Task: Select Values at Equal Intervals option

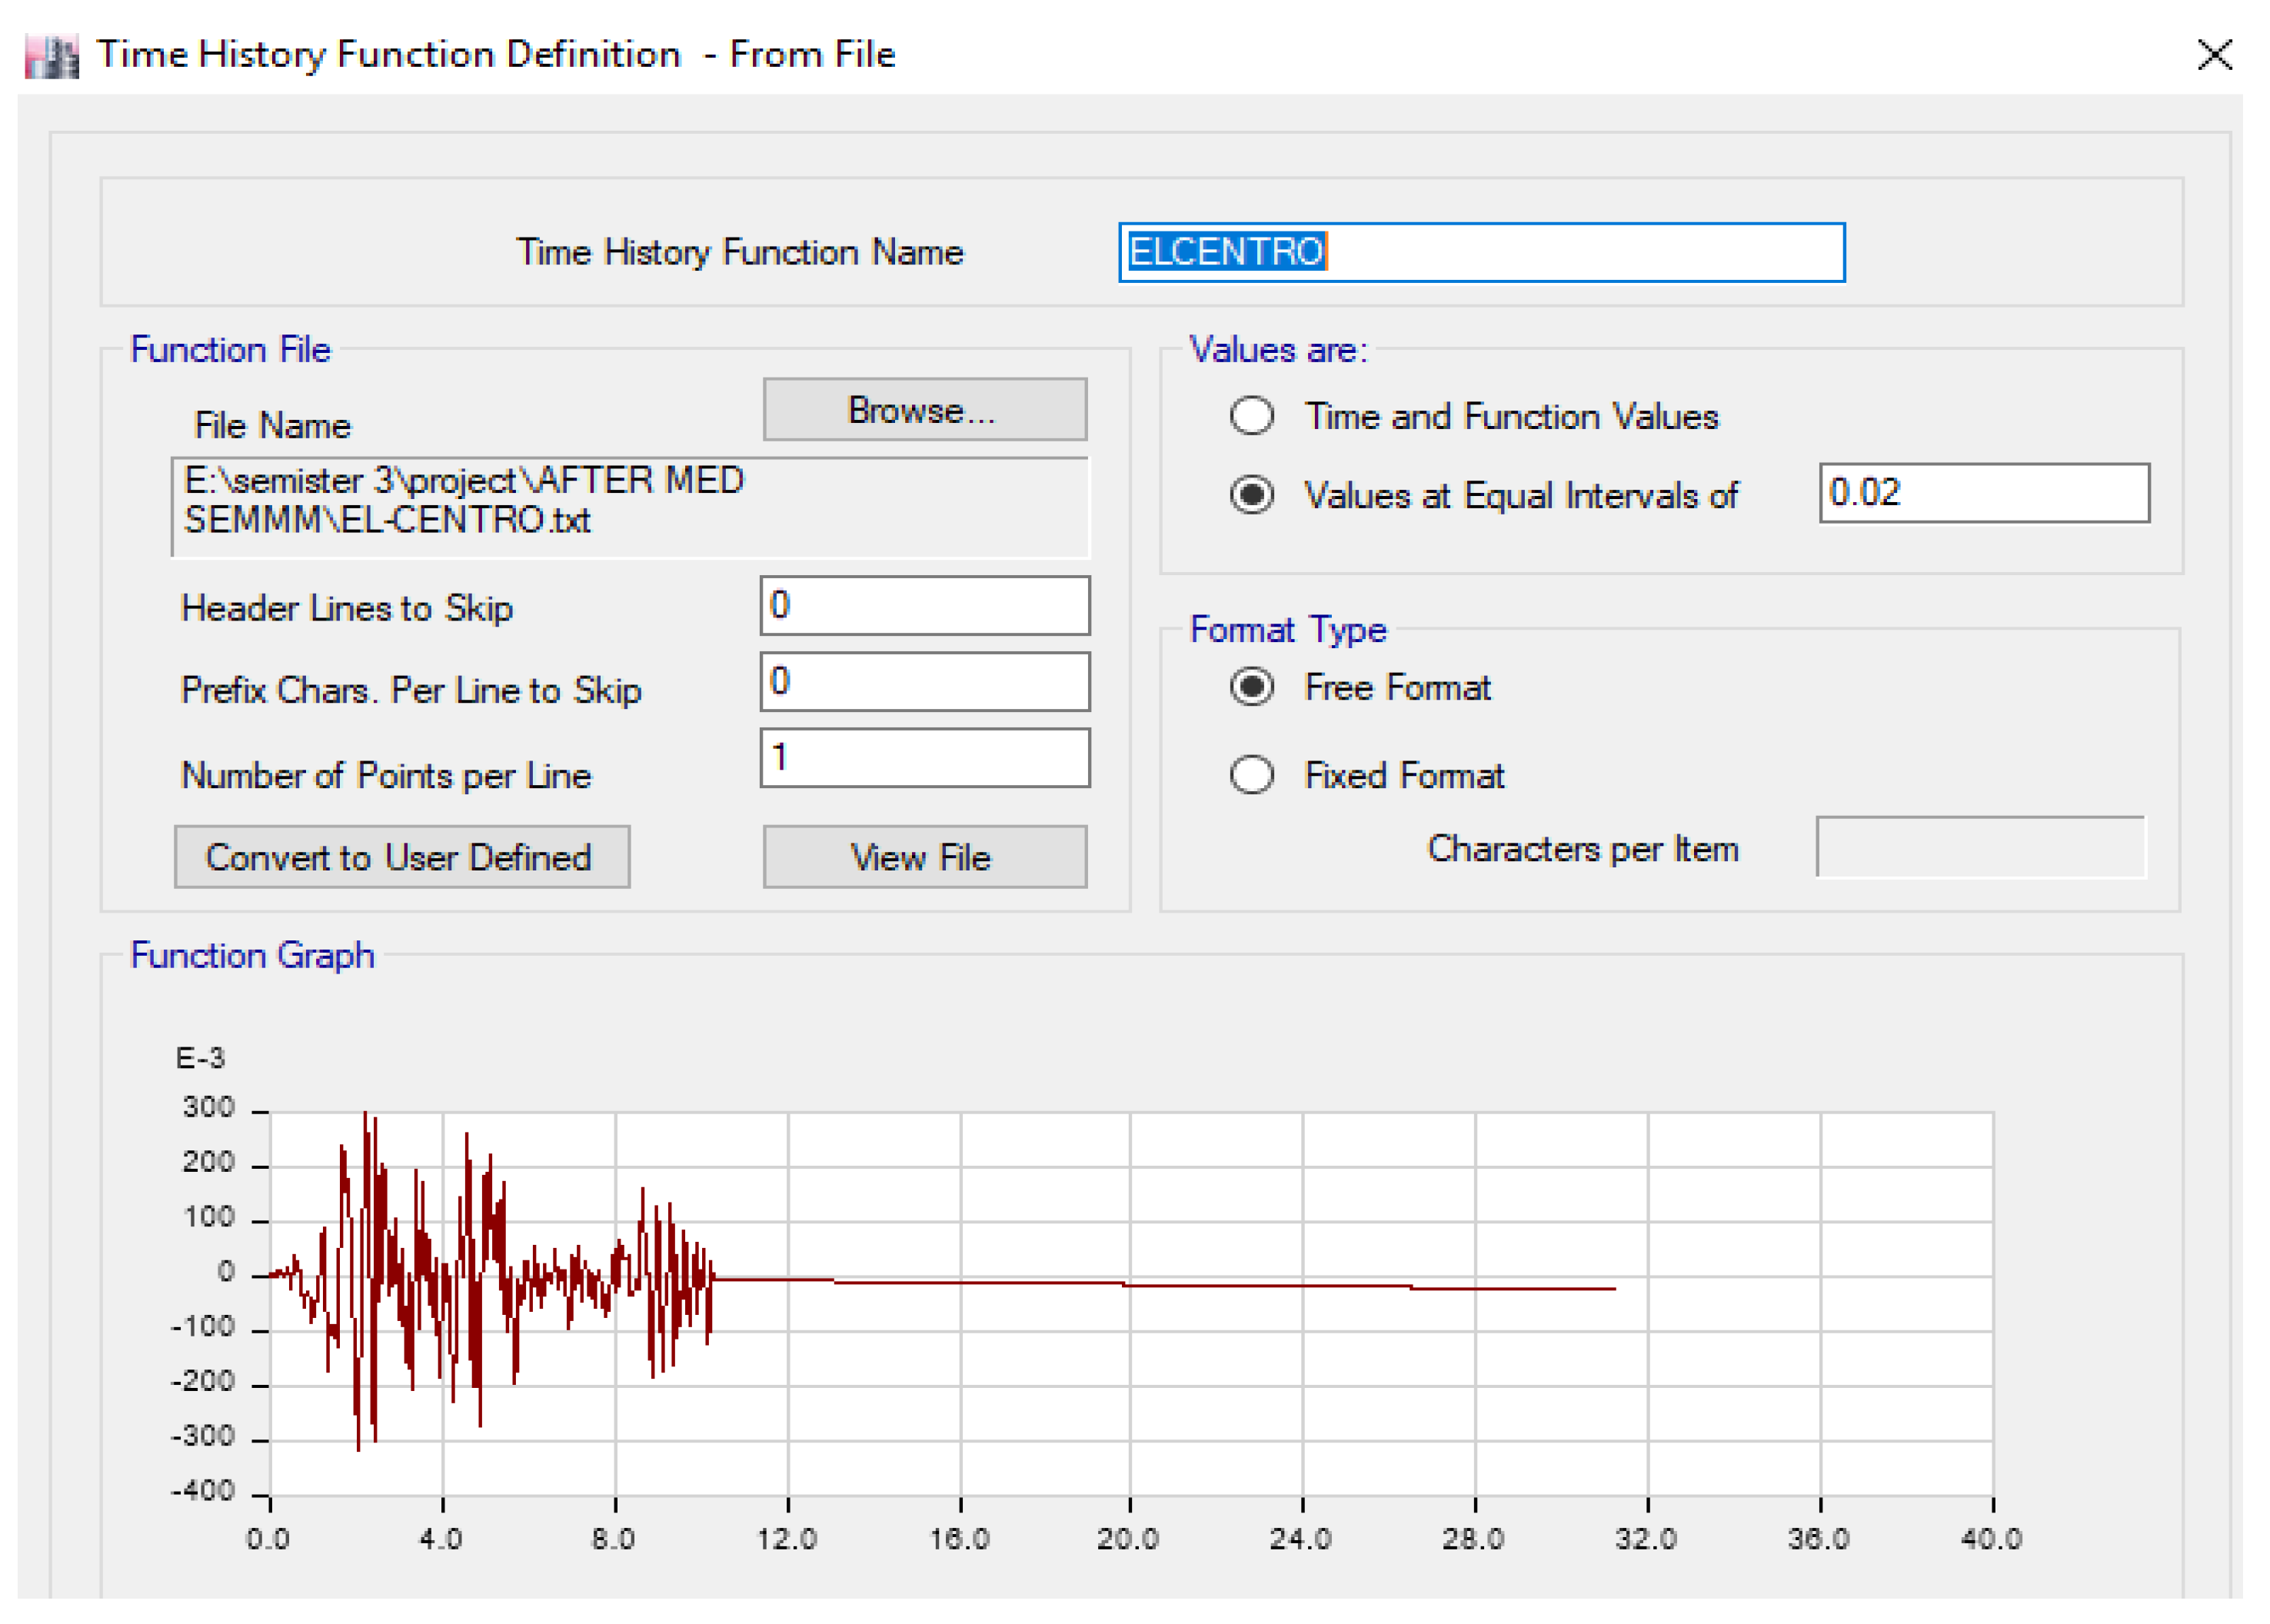Action: point(1251,495)
